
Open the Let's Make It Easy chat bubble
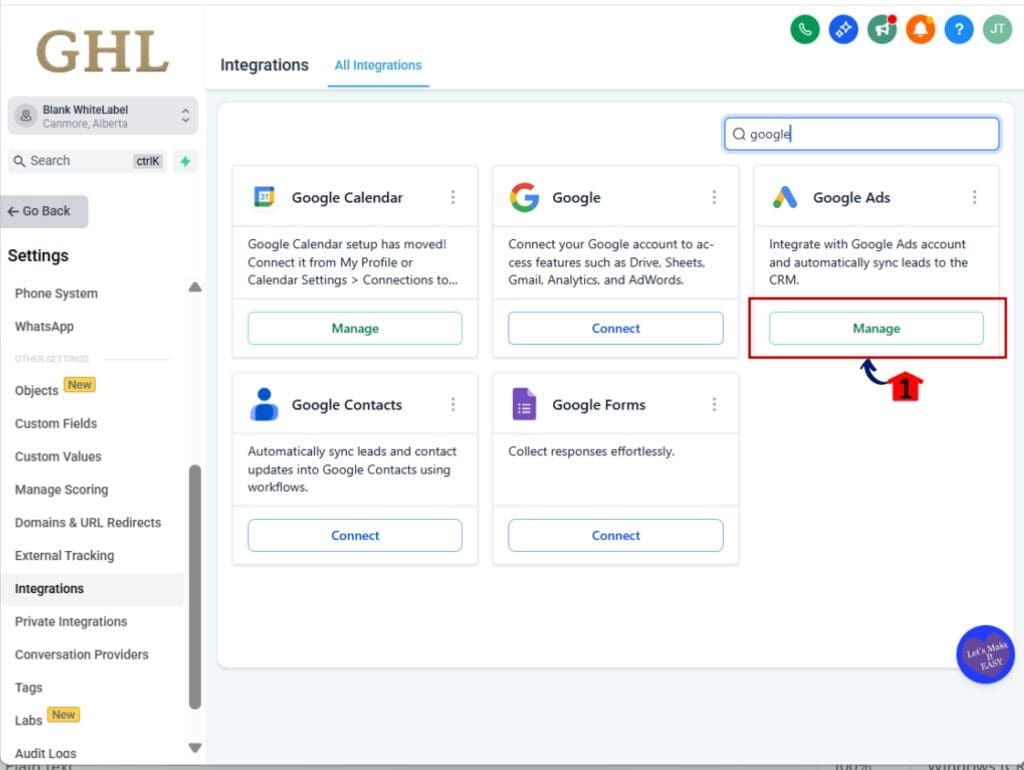[x=985, y=654]
